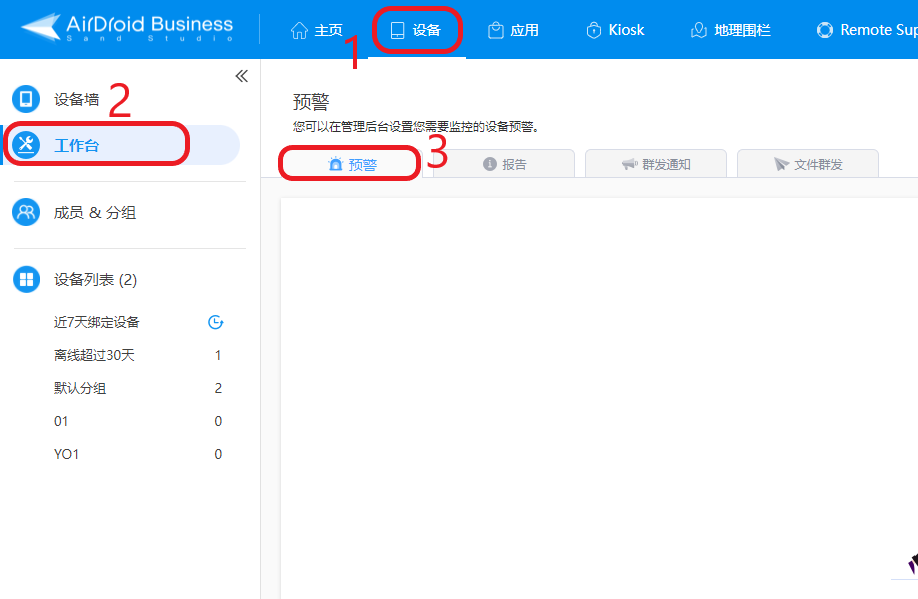This screenshot has height=599, width=918.
Task: Switch to Remote Support tab
Action: click(867, 30)
